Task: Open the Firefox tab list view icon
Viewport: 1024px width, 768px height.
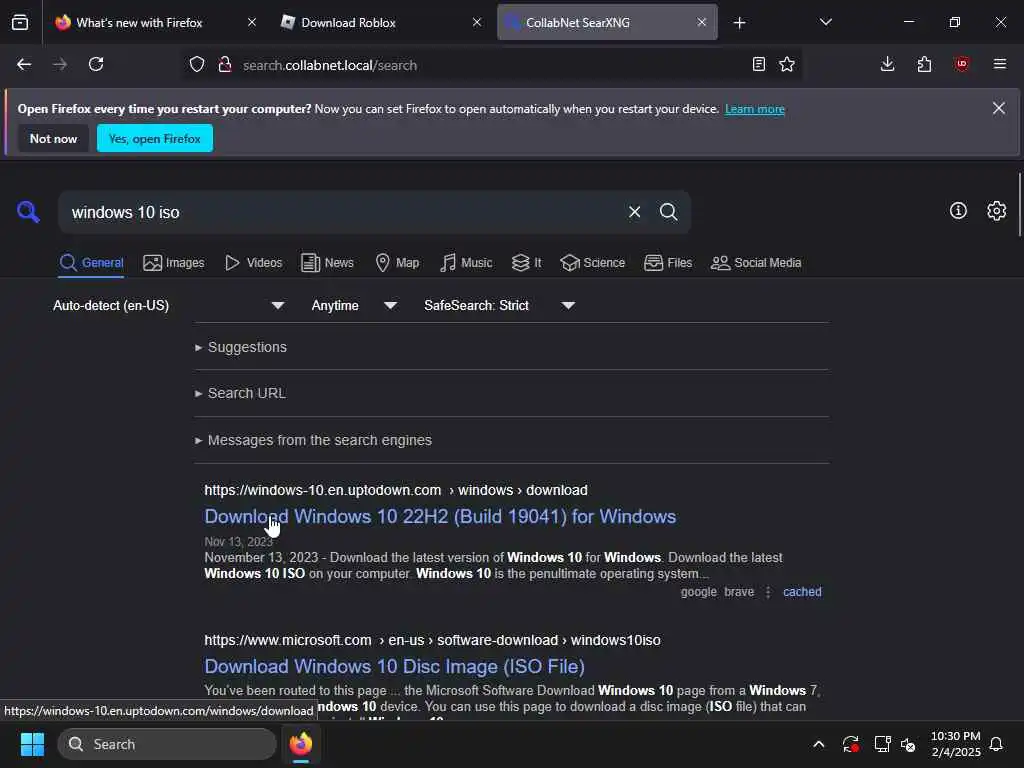Action: click(20, 22)
